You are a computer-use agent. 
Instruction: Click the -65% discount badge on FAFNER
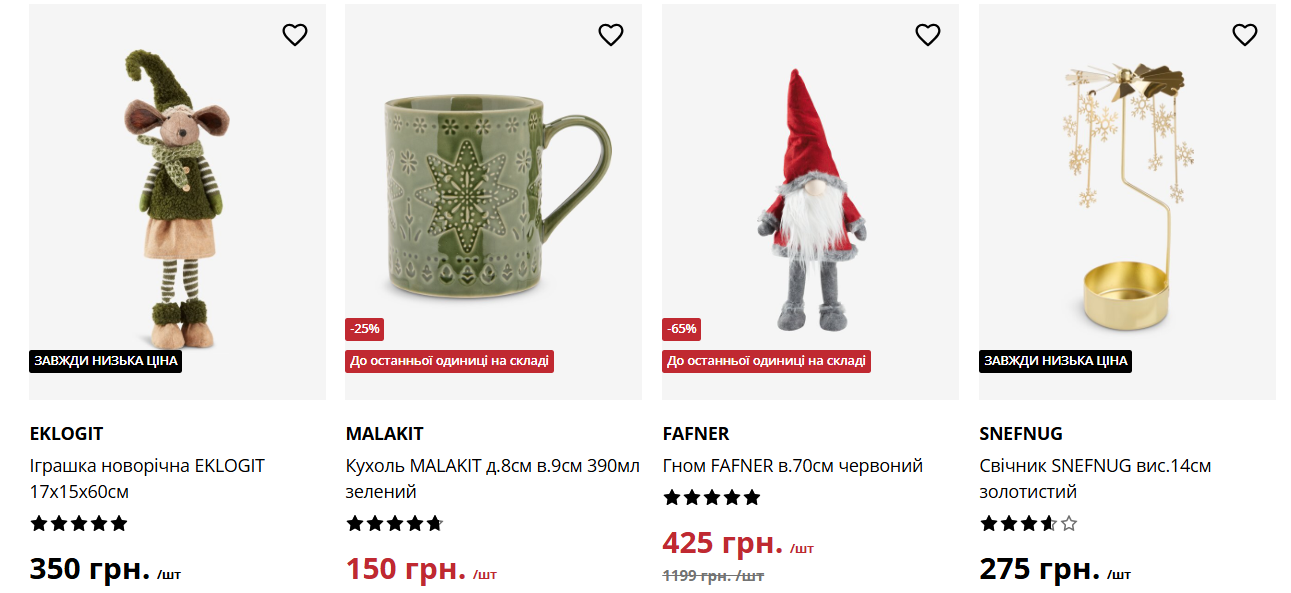pyautogui.click(x=681, y=329)
